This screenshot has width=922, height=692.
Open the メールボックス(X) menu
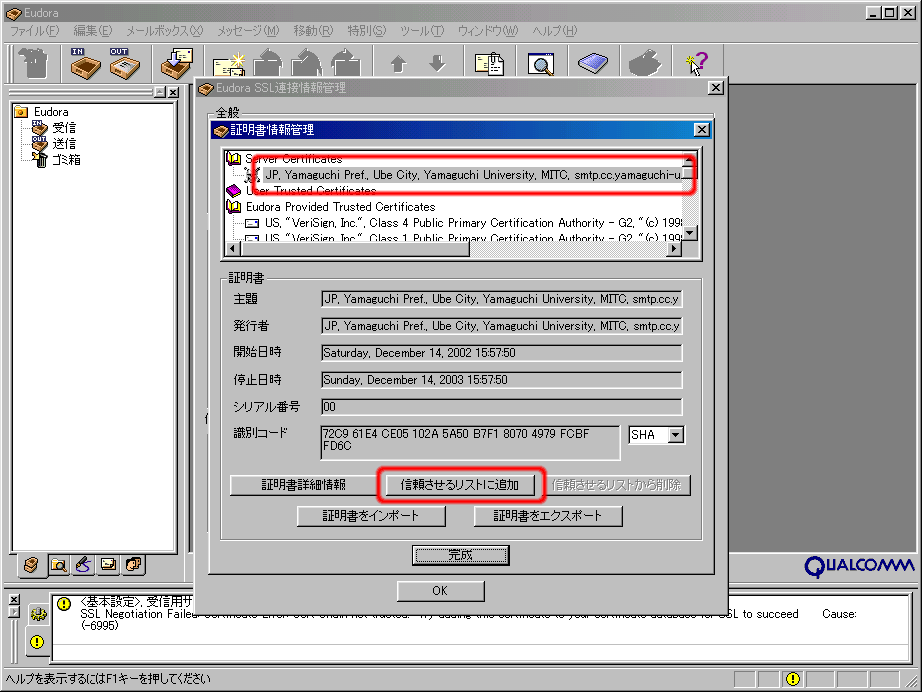pyautogui.click(x=164, y=31)
